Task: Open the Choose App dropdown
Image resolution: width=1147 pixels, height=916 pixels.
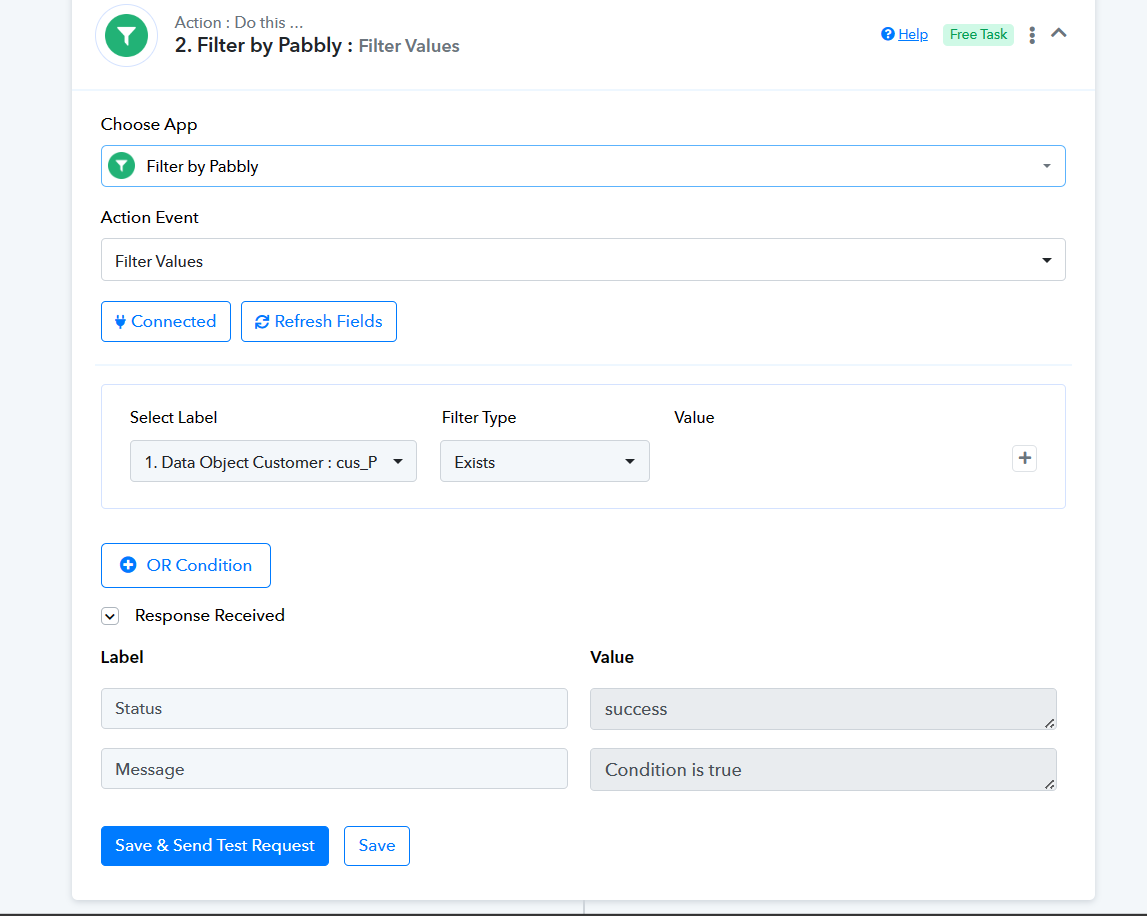Action: [x=583, y=166]
